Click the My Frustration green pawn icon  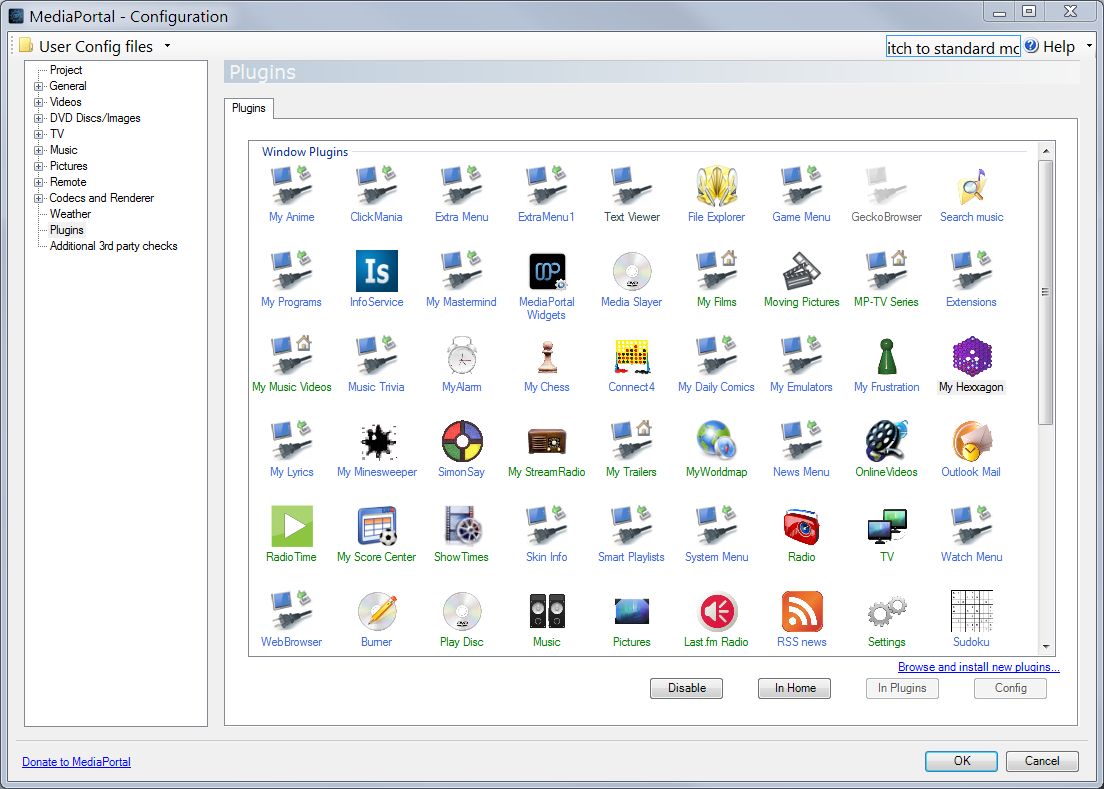(x=886, y=356)
